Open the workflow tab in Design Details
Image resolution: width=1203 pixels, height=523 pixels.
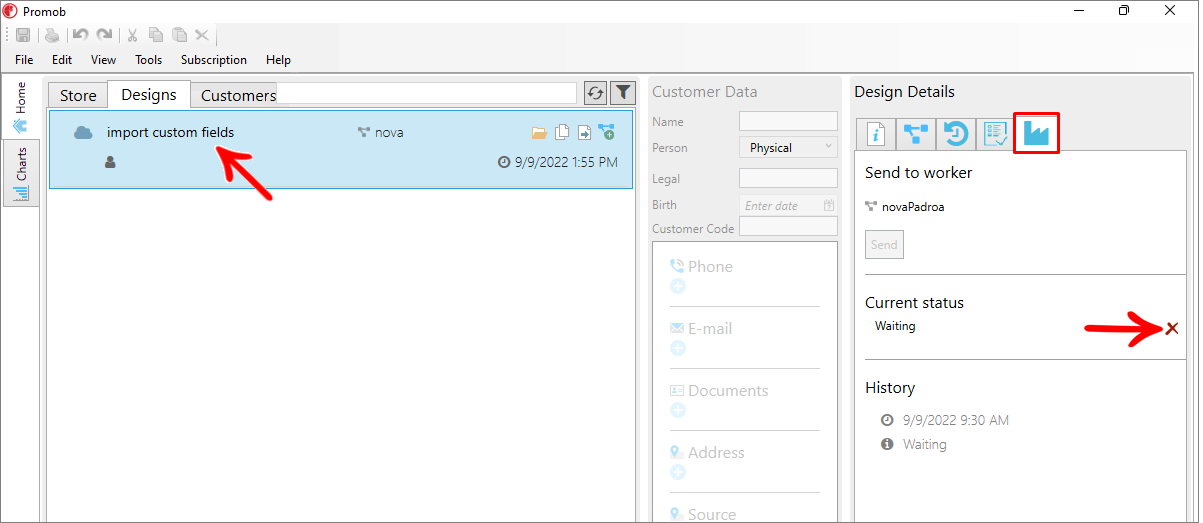[914, 133]
